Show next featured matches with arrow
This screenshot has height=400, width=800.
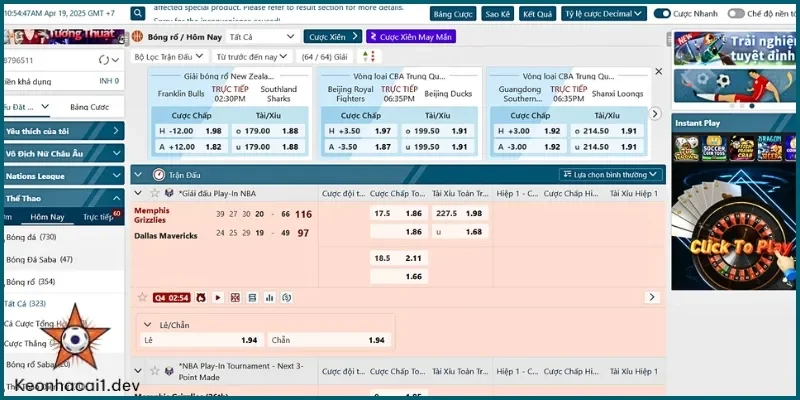pyautogui.click(x=655, y=114)
